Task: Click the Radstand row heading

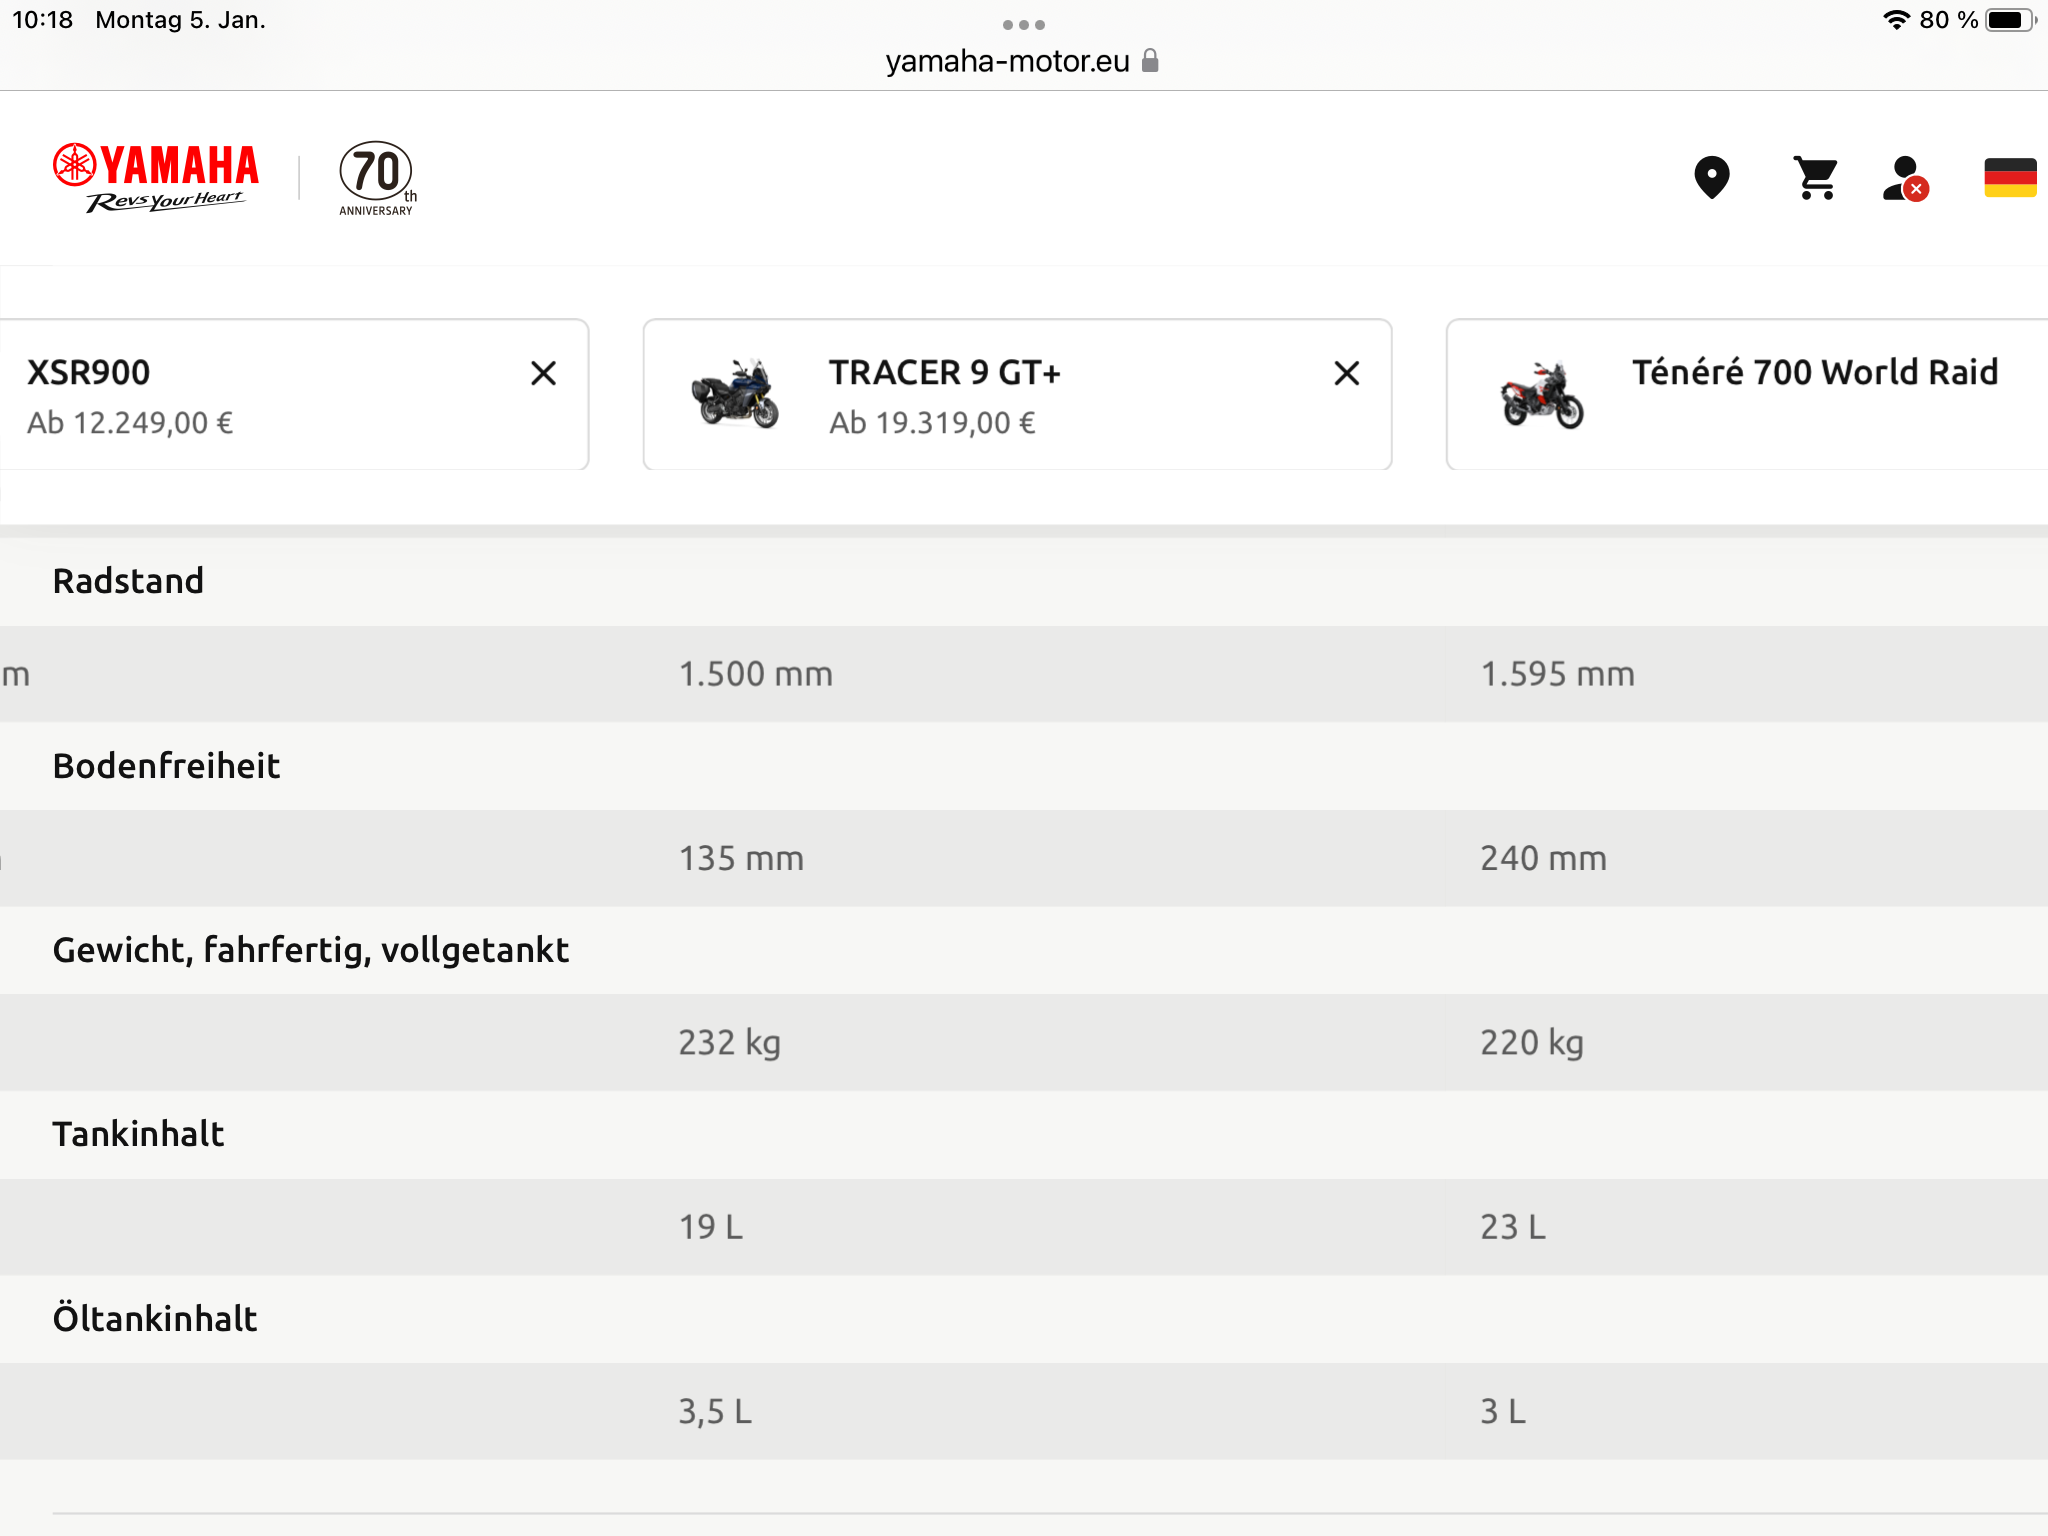Action: (x=128, y=581)
